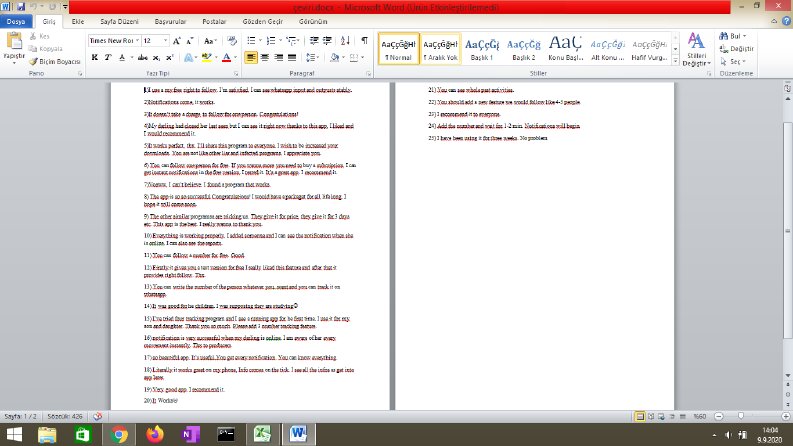Apply the Başlık 1 style
Screen dimensions: 793x446
[x=482, y=49]
